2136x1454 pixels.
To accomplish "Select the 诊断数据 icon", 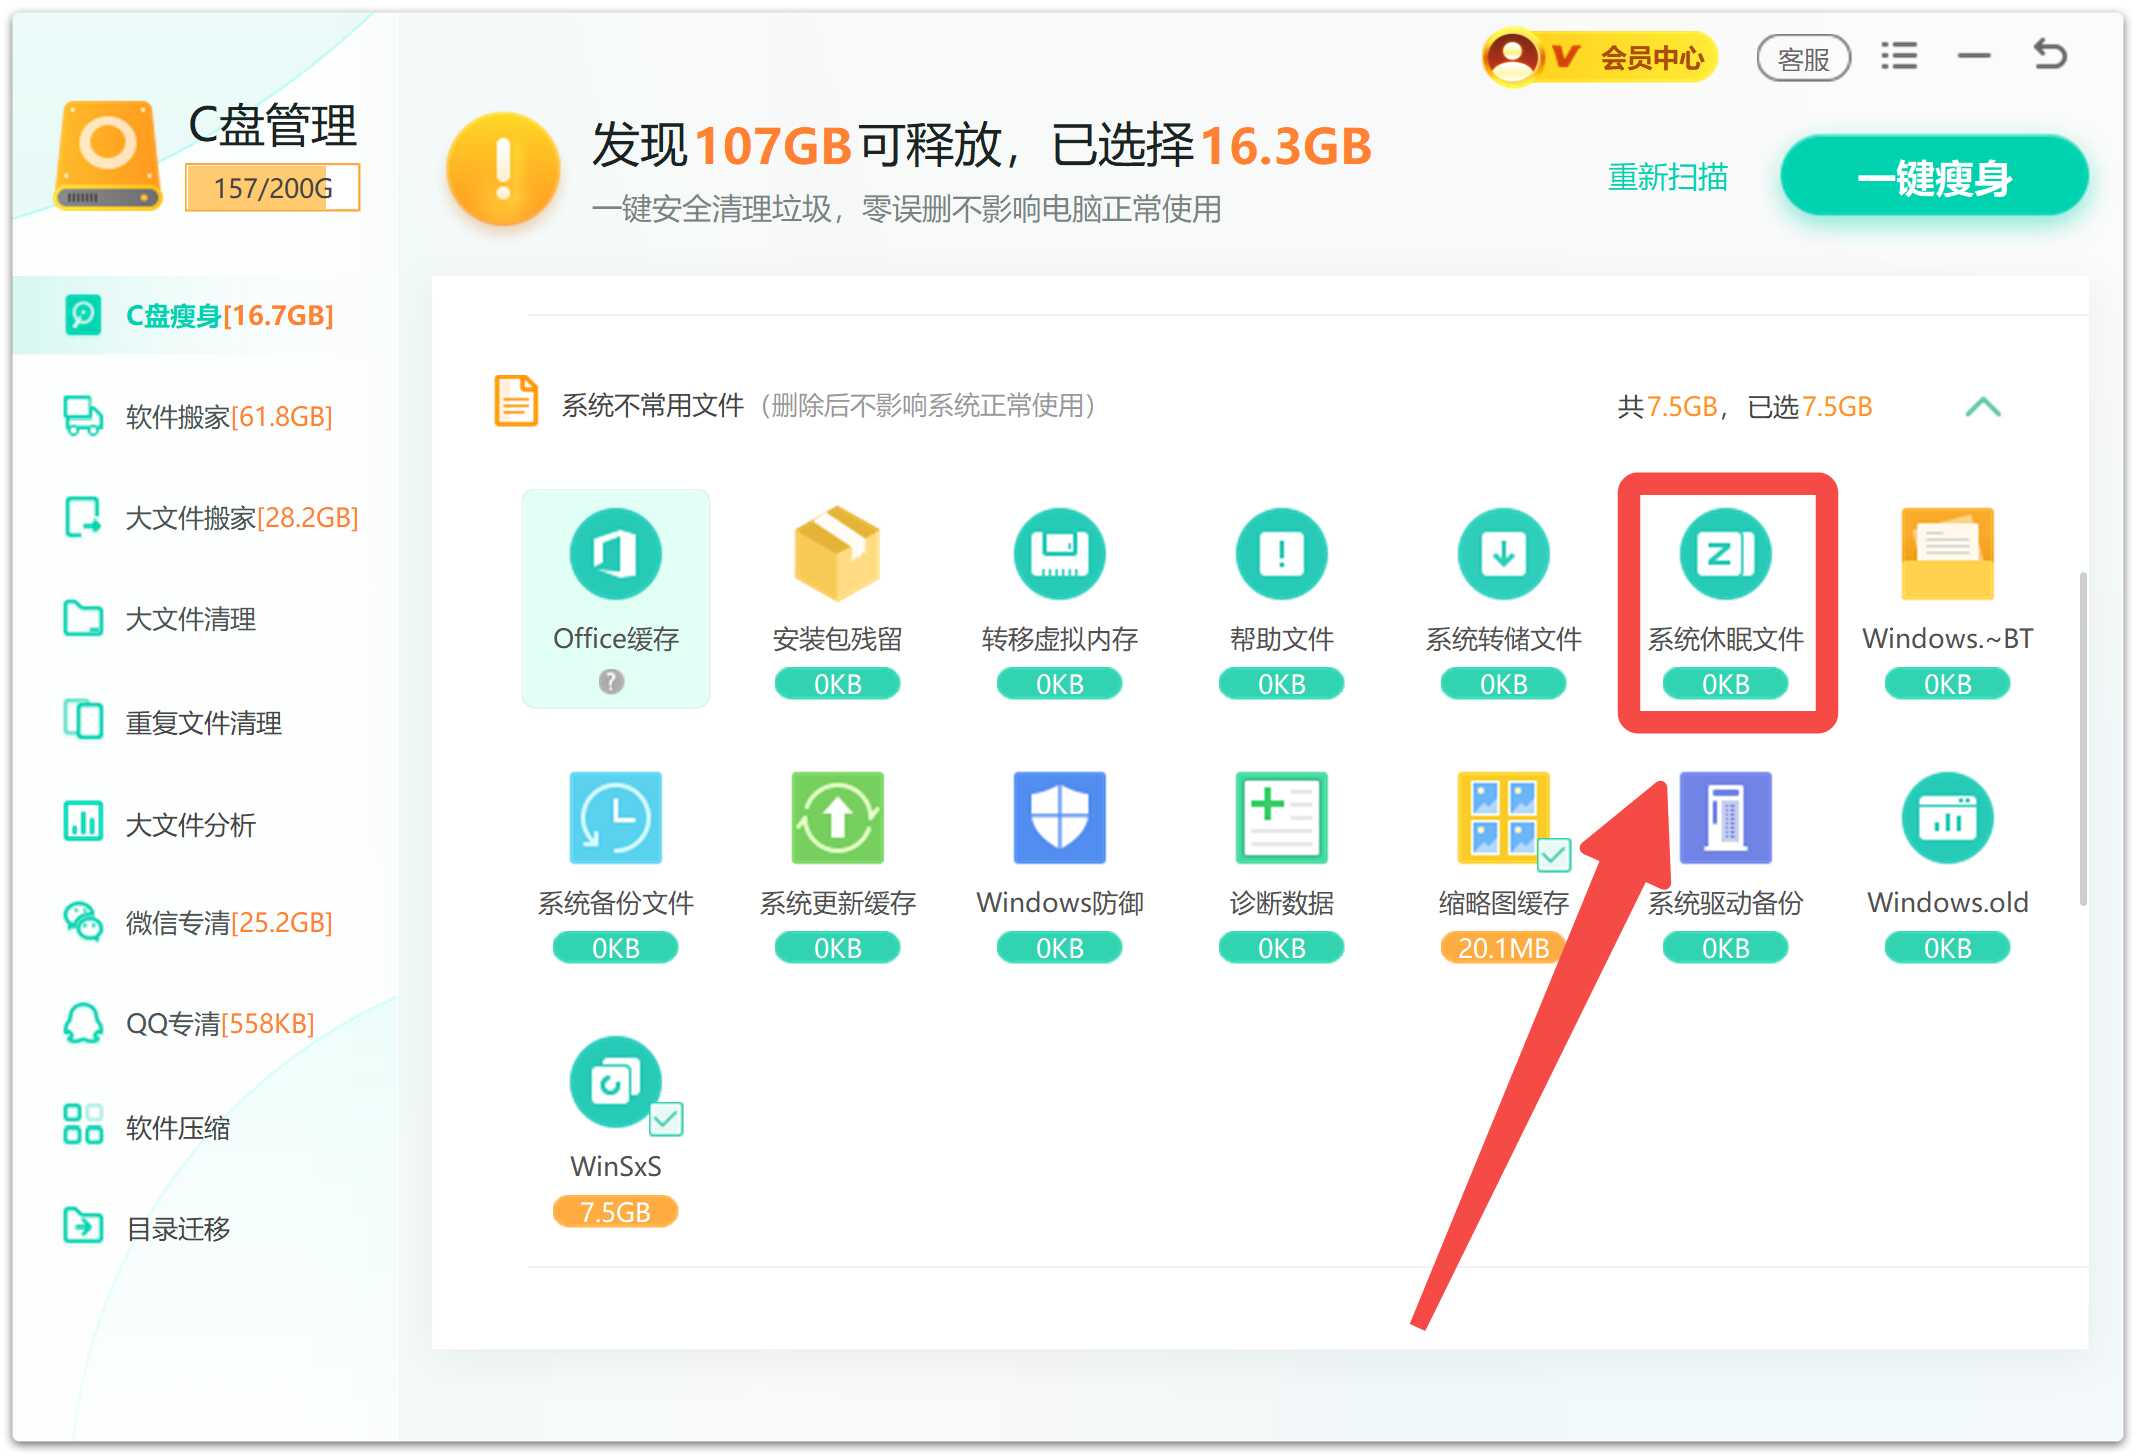I will (x=1281, y=817).
